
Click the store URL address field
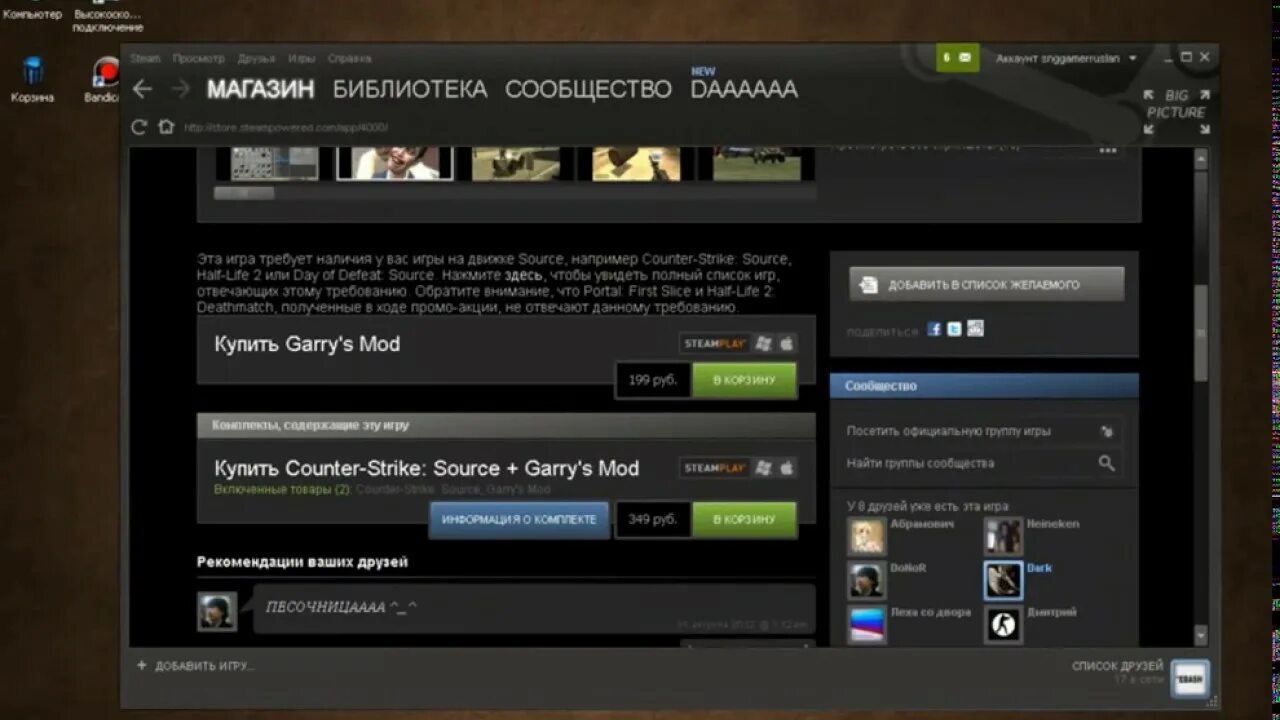pos(285,127)
